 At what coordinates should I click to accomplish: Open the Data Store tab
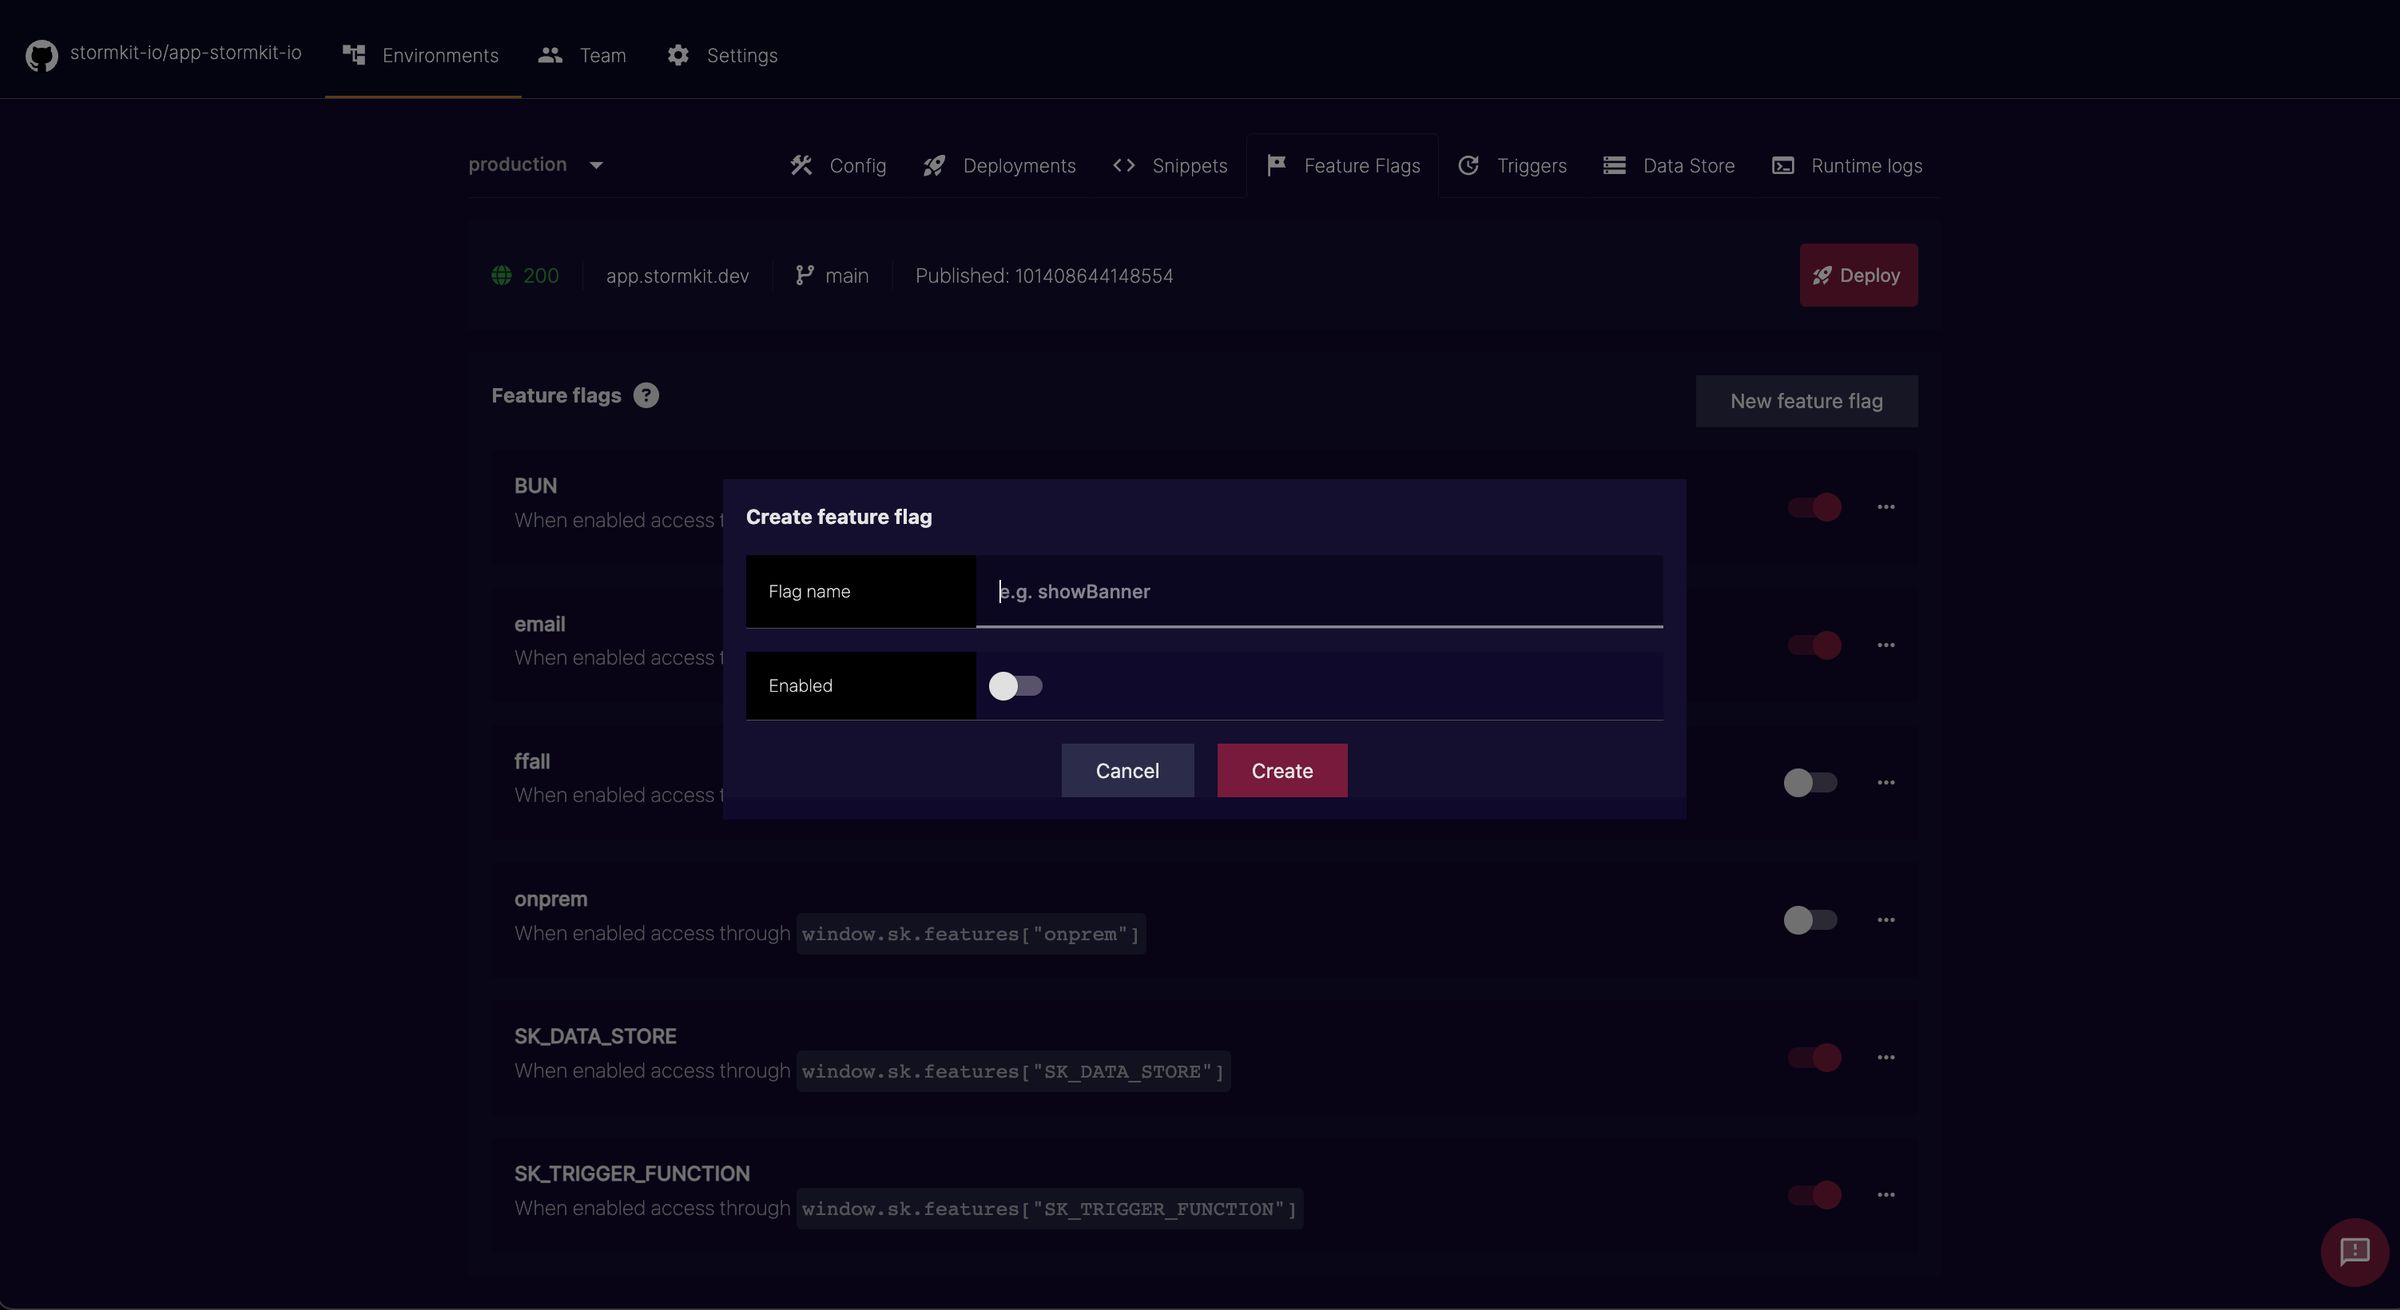(1669, 166)
